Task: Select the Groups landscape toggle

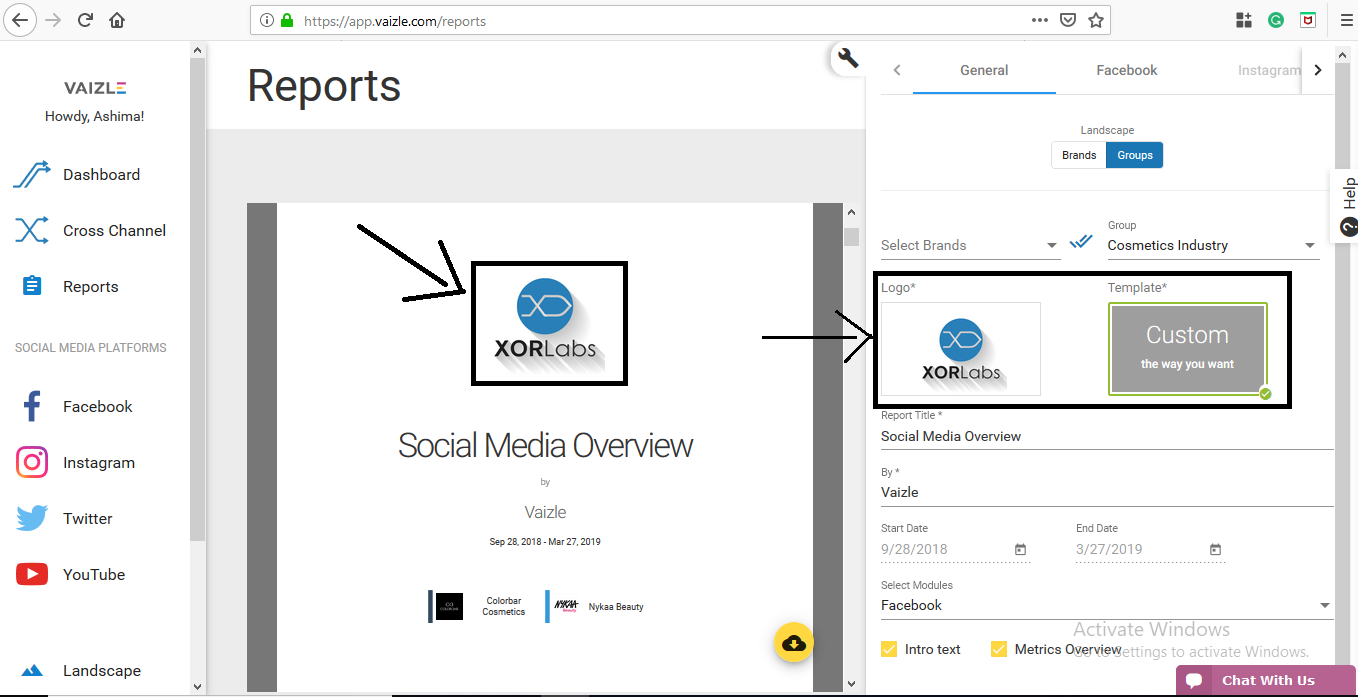Action: (x=1135, y=155)
